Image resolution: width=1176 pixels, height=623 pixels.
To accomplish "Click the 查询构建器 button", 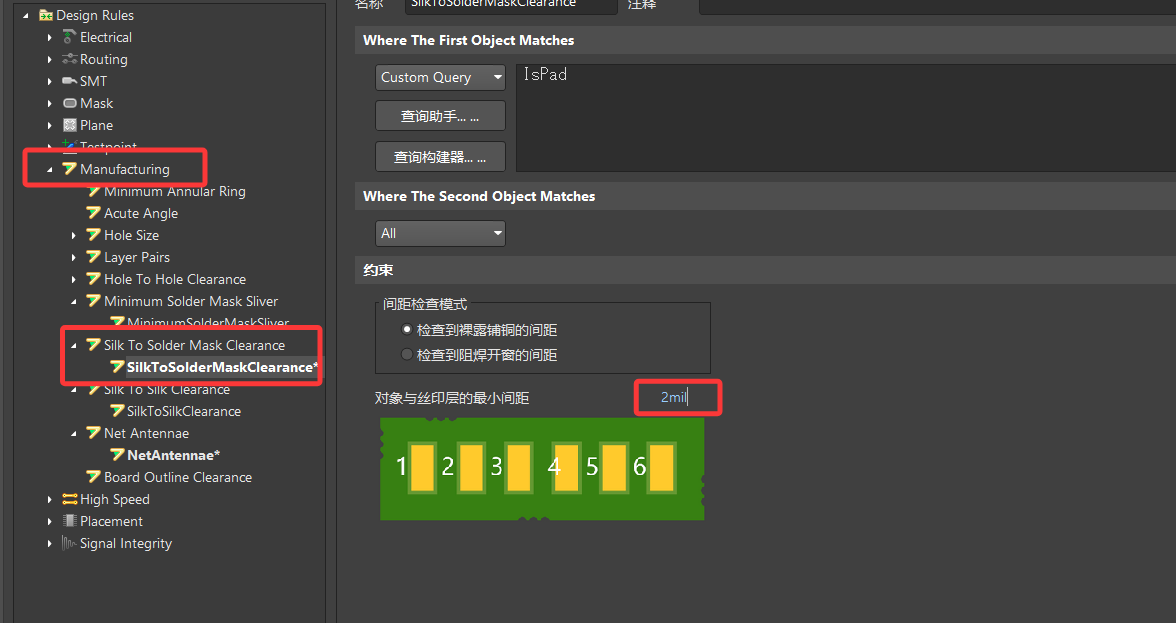I will pos(440,157).
